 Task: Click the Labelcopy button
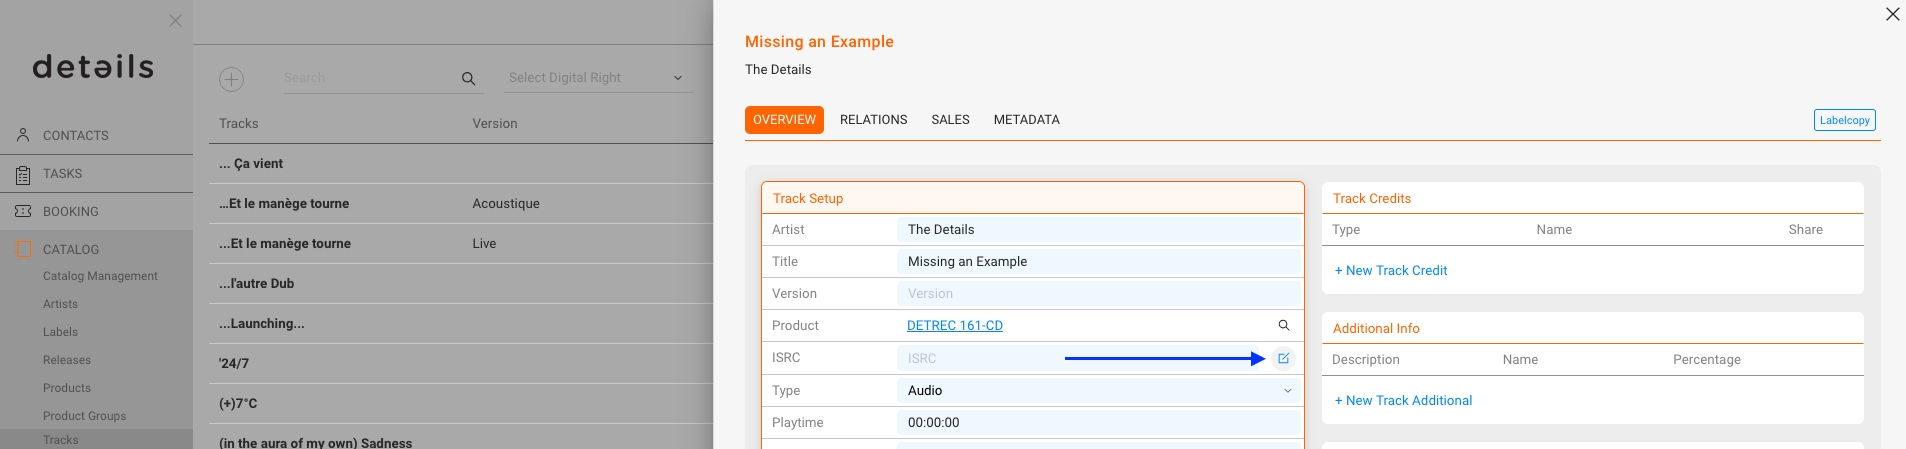[x=1844, y=120]
